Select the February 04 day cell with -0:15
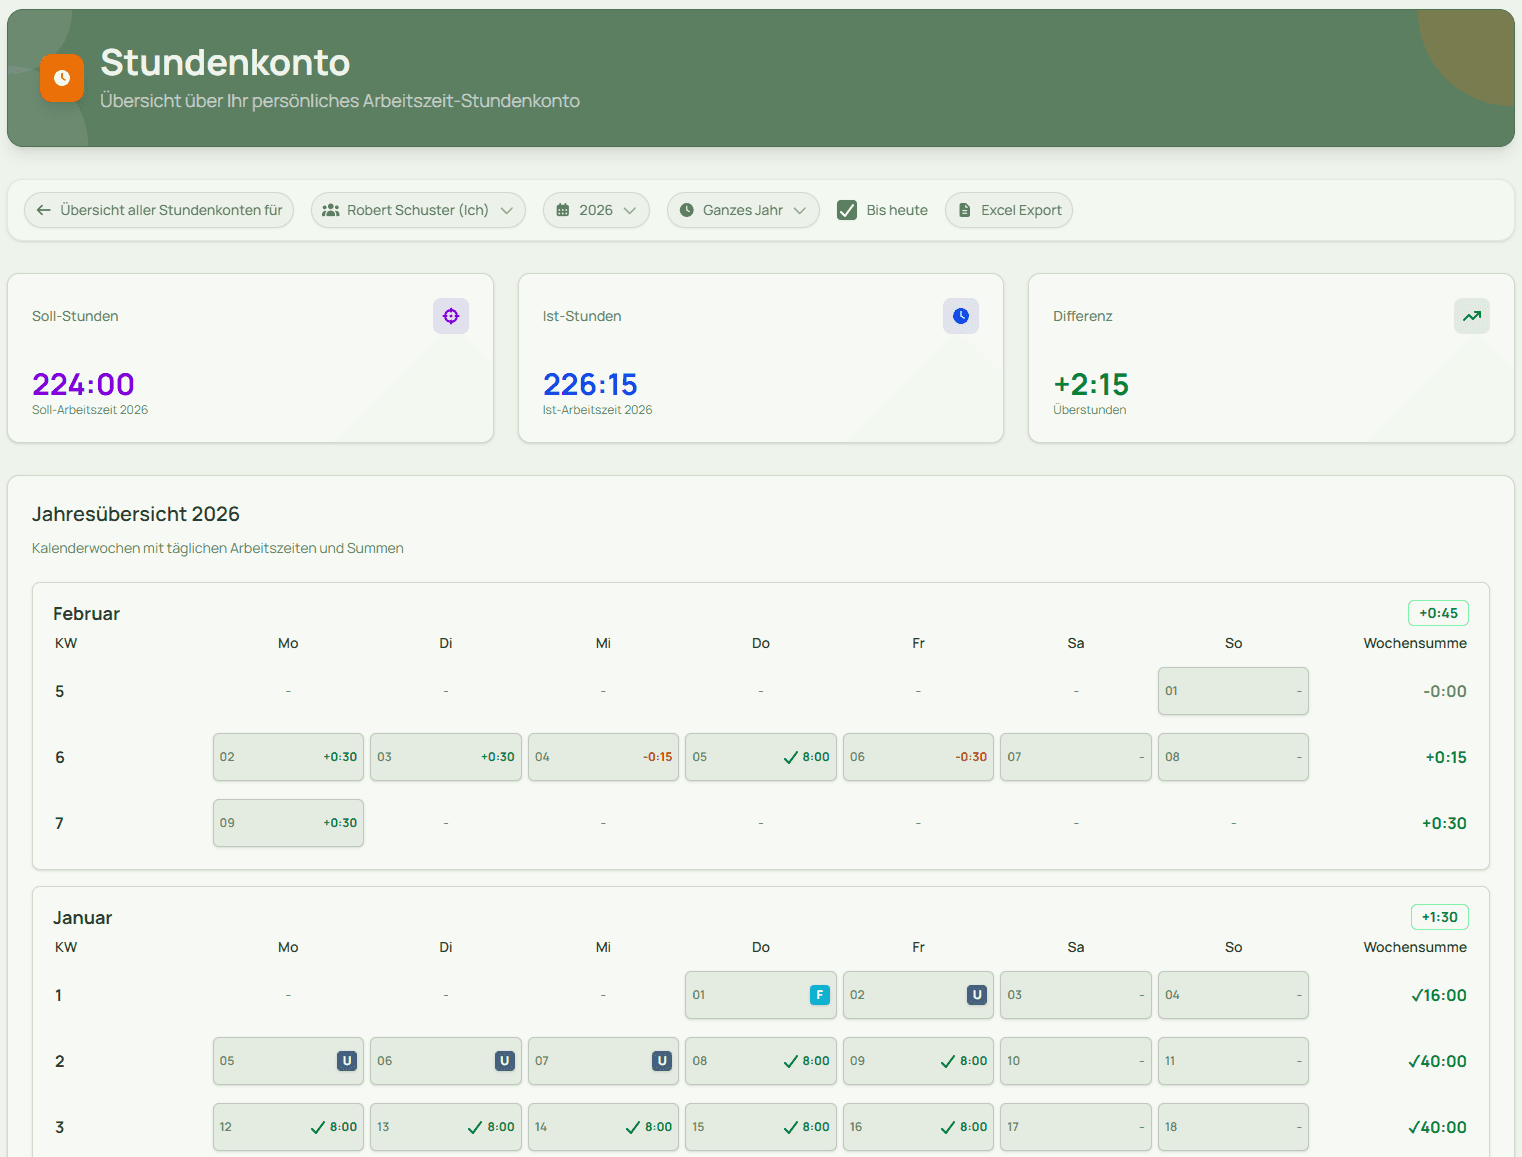The height and width of the screenshot is (1157, 1522). point(603,757)
